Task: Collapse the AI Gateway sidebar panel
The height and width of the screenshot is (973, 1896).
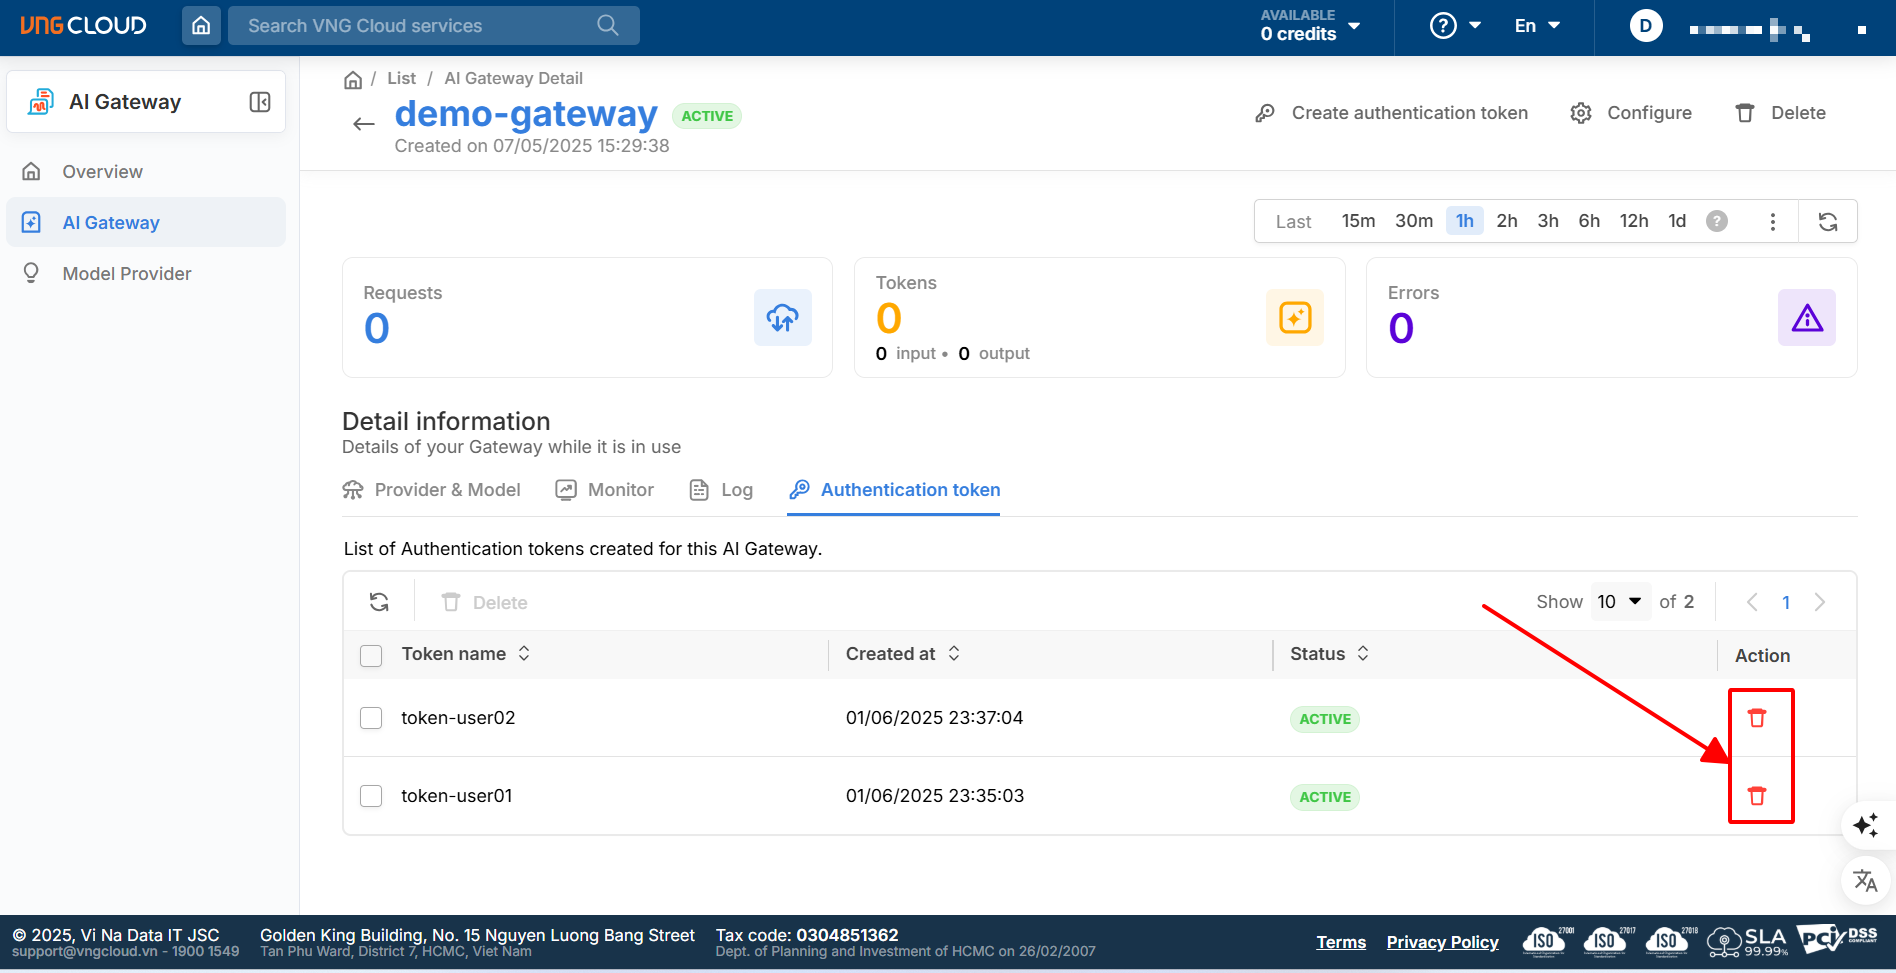Action: 260,102
